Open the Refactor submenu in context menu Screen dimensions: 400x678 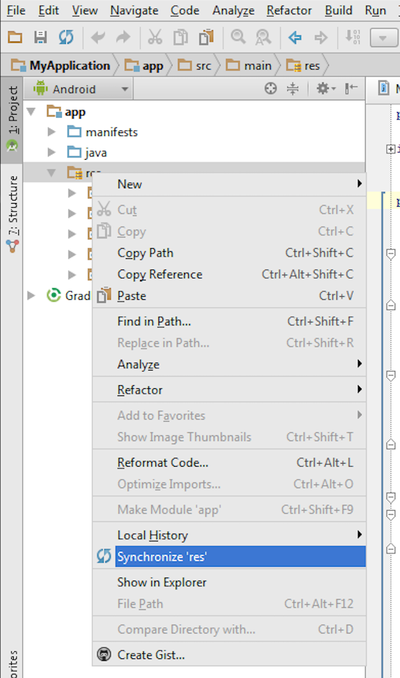[x=229, y=390]
